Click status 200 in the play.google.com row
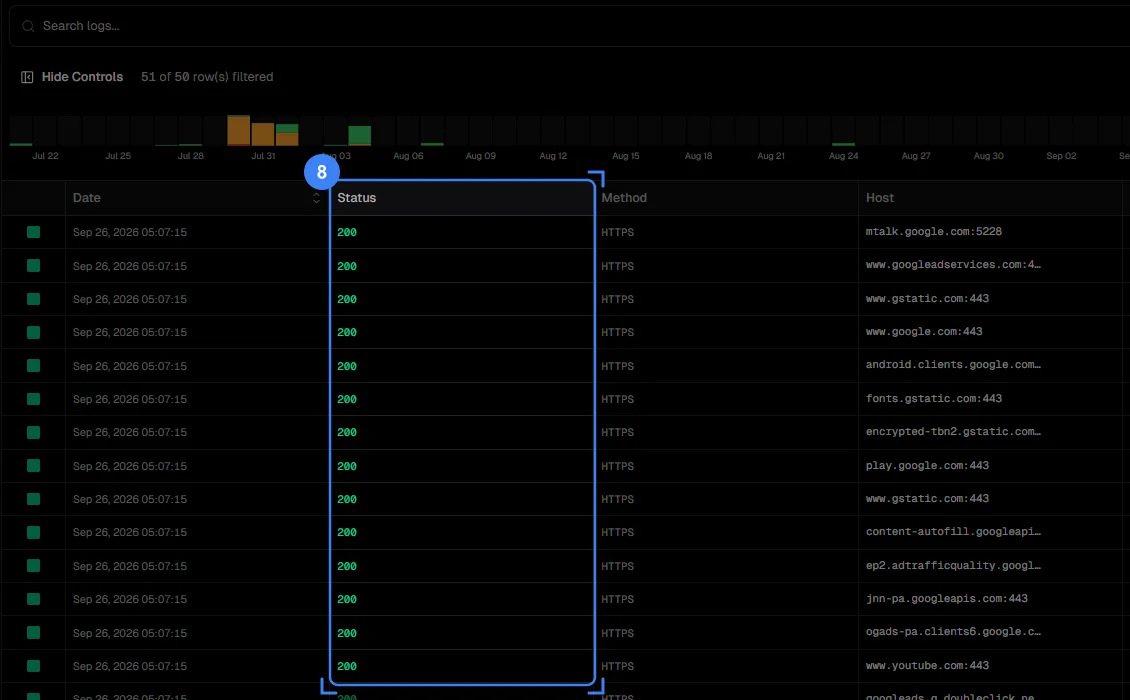 (x=347, y=466)
